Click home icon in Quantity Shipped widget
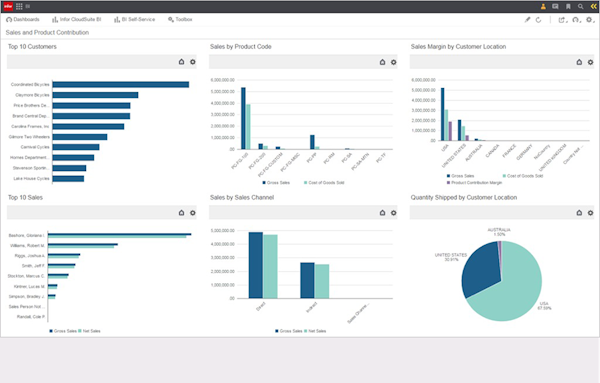Screen dimensions: 600x383 [x=579, y=213]
